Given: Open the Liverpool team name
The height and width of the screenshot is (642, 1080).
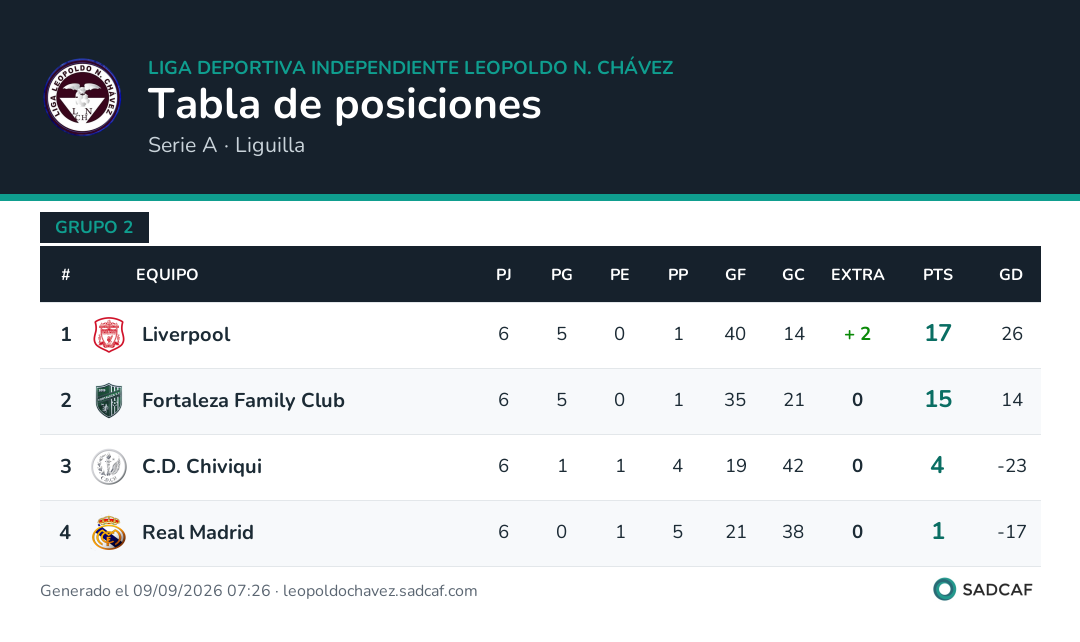Looking at the screenshot, I should [x=186, y=335].
